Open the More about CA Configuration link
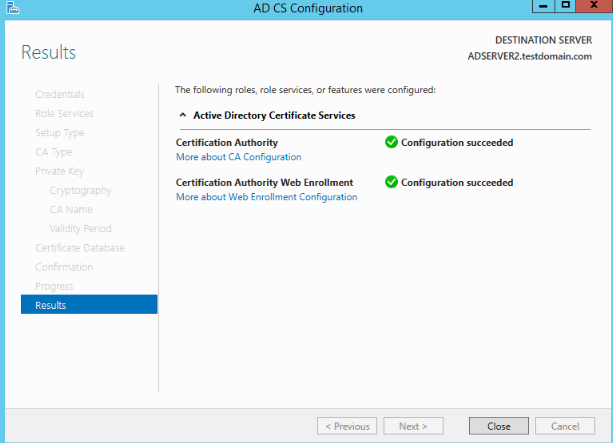The image size is (613, 443). [x=238, y=157]
